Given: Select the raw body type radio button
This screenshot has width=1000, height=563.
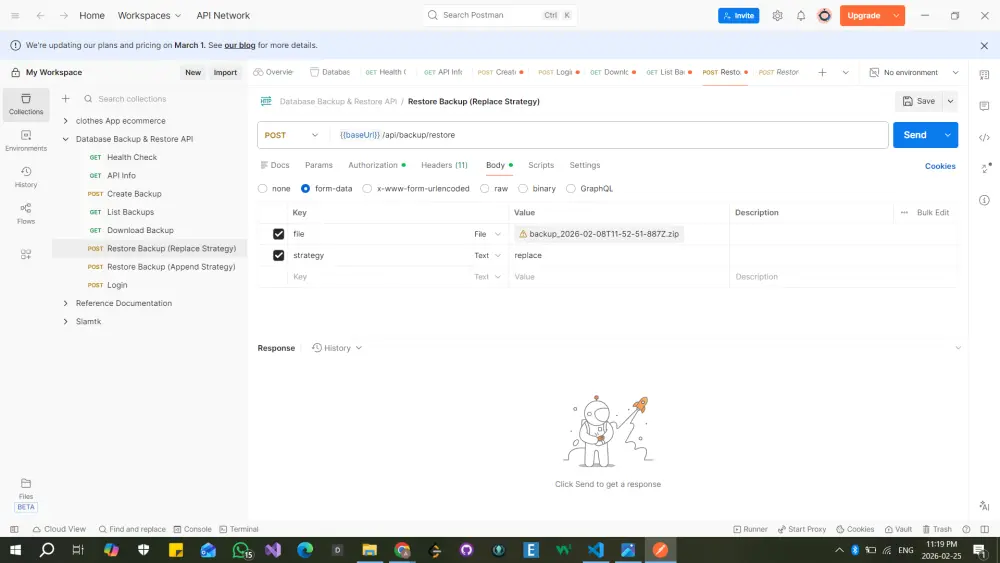Looking at the screenshot, I should tap(485, 188).
